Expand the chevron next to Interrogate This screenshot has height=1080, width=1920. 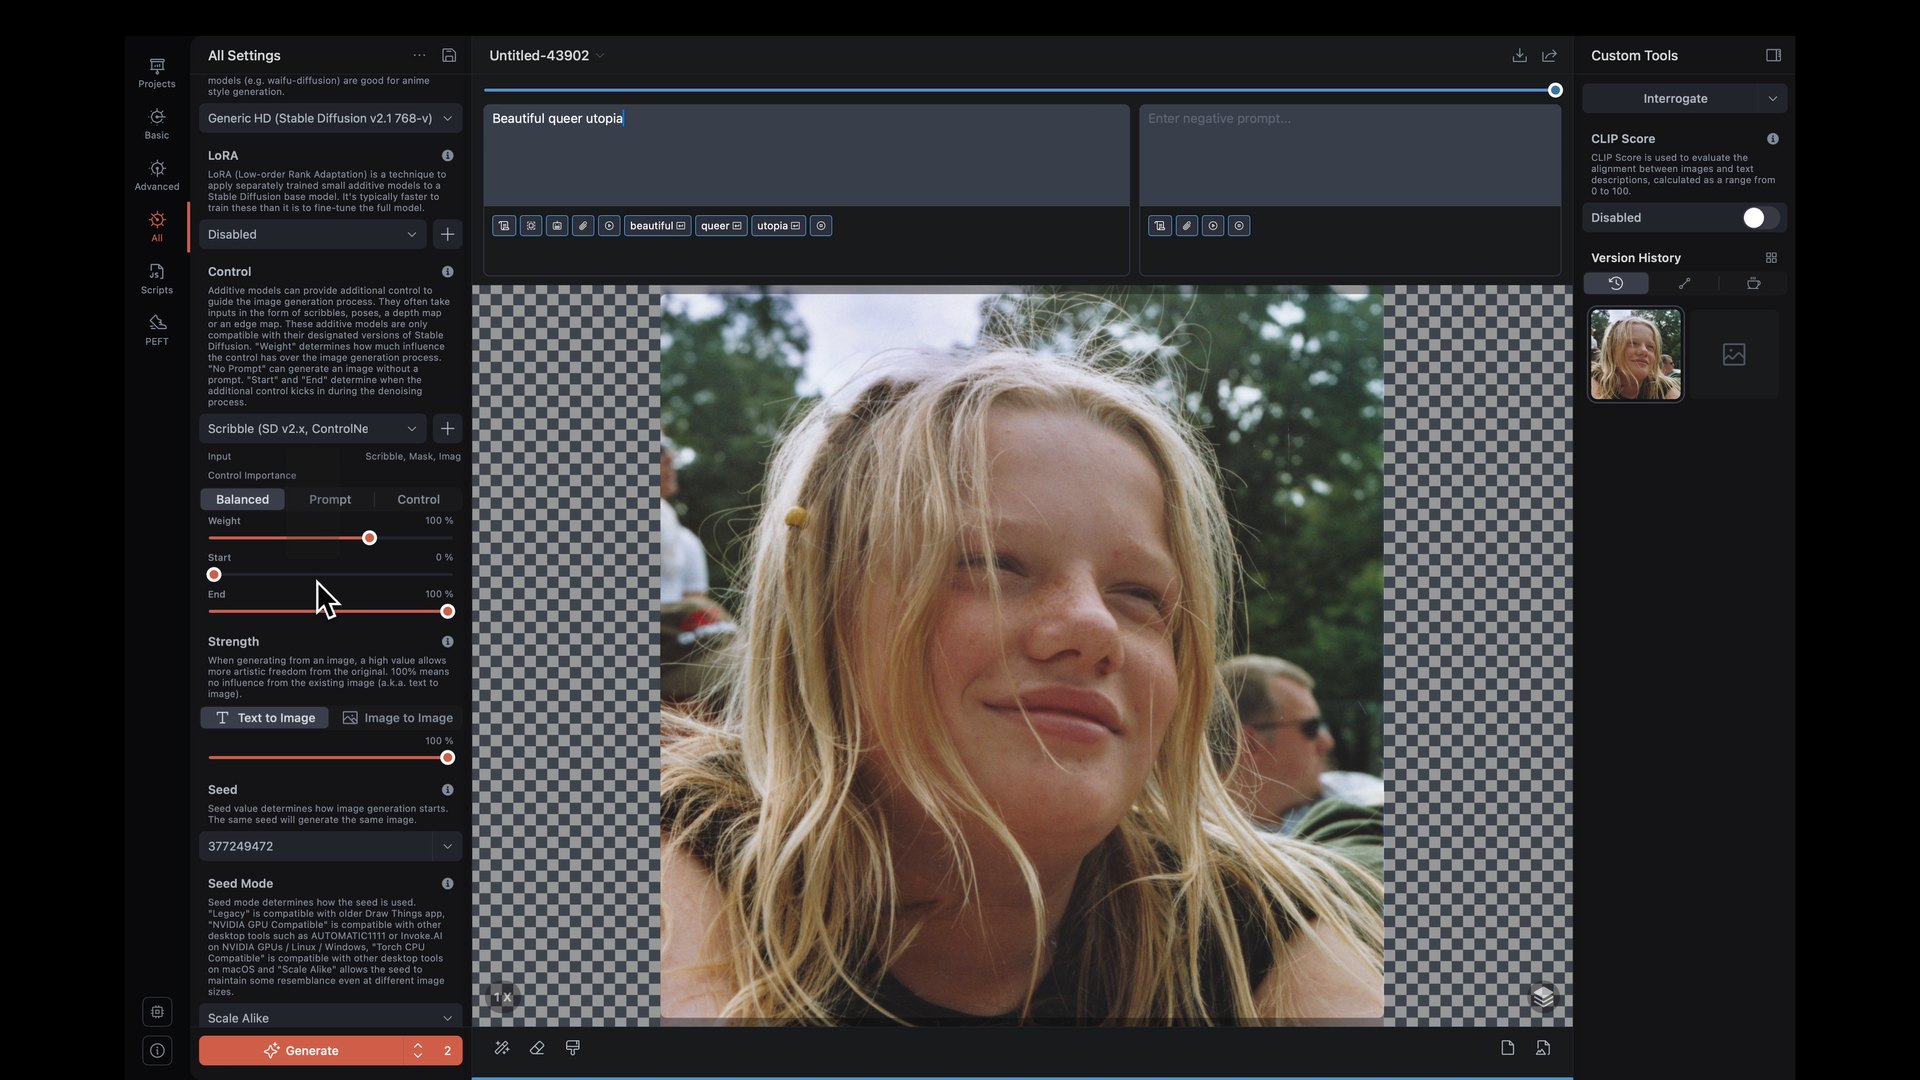[x=1772, y=99]
